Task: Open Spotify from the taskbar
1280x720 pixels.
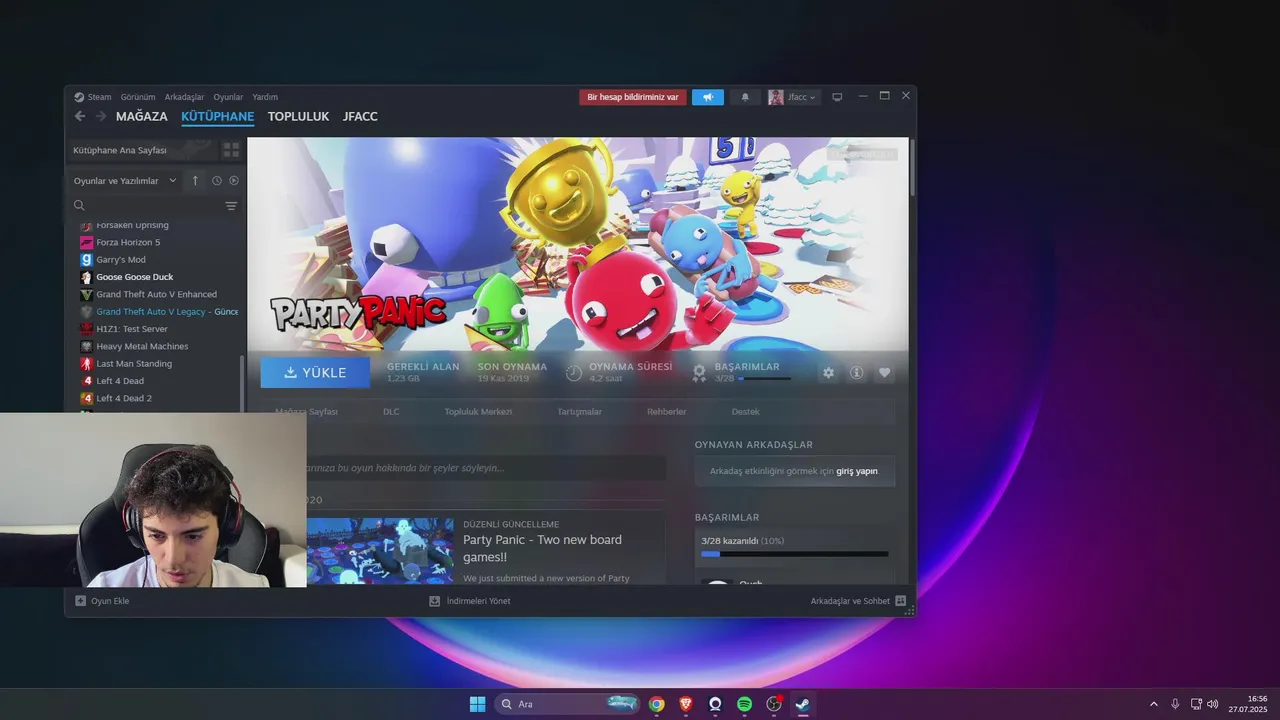Action: tap(745, 704)
